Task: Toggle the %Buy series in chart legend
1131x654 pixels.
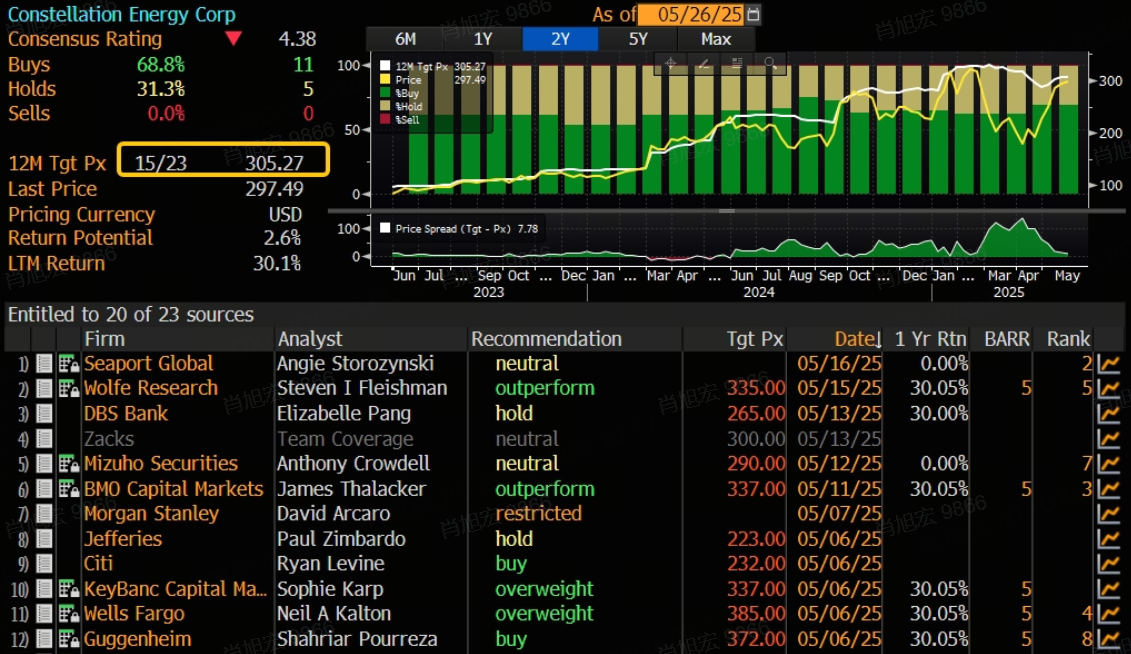Action: click(386, 93)
